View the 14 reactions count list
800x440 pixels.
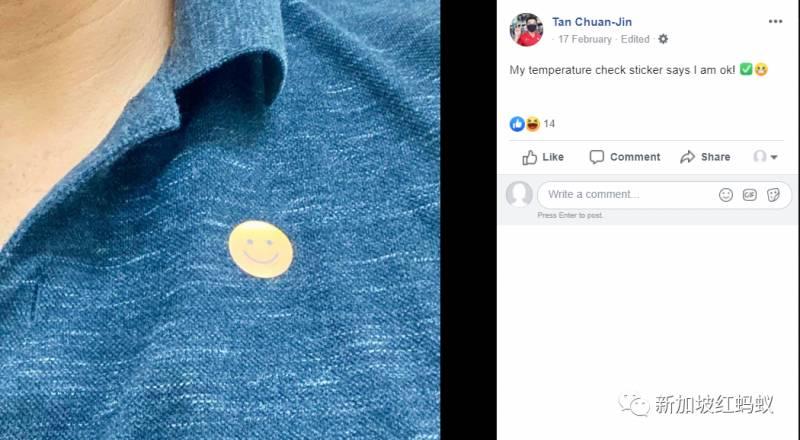549,124
